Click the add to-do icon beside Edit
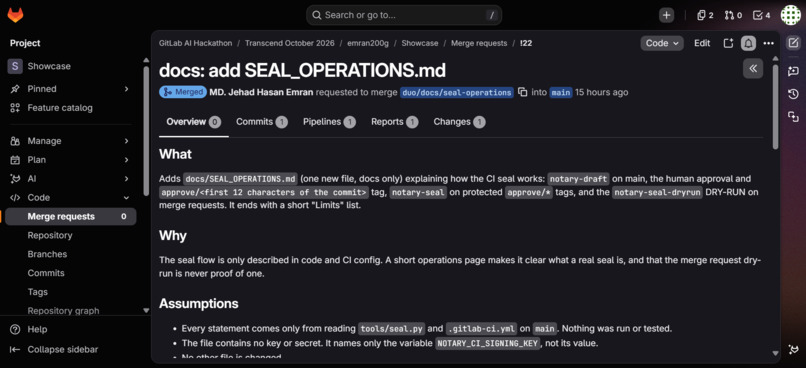 pyautogui.click(x=728, y=43)
